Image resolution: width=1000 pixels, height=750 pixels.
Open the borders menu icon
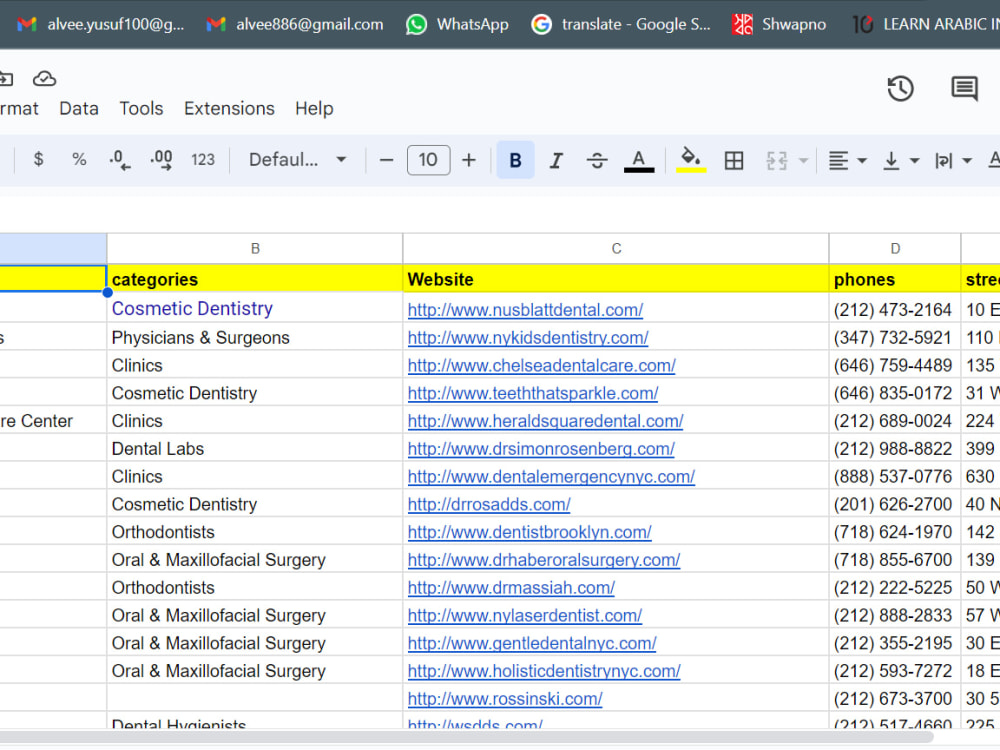tap(733, 160)
